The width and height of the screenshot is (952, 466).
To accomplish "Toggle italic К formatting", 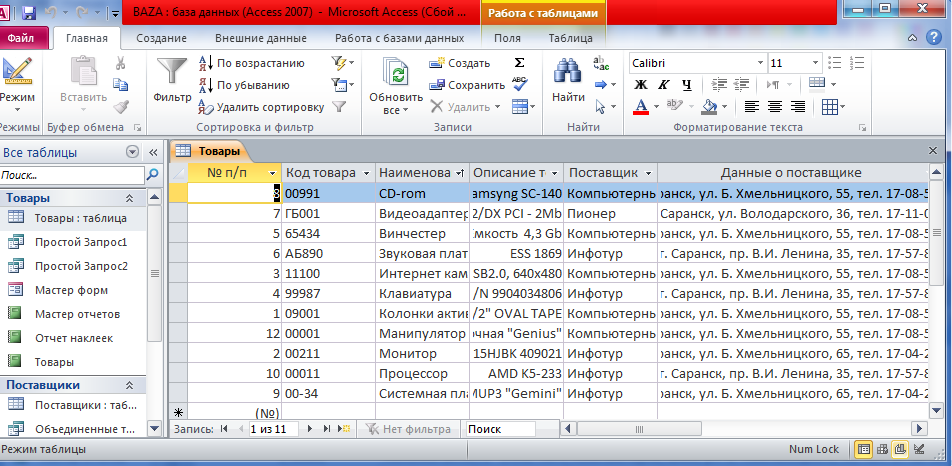I will (x=664, y=84).
